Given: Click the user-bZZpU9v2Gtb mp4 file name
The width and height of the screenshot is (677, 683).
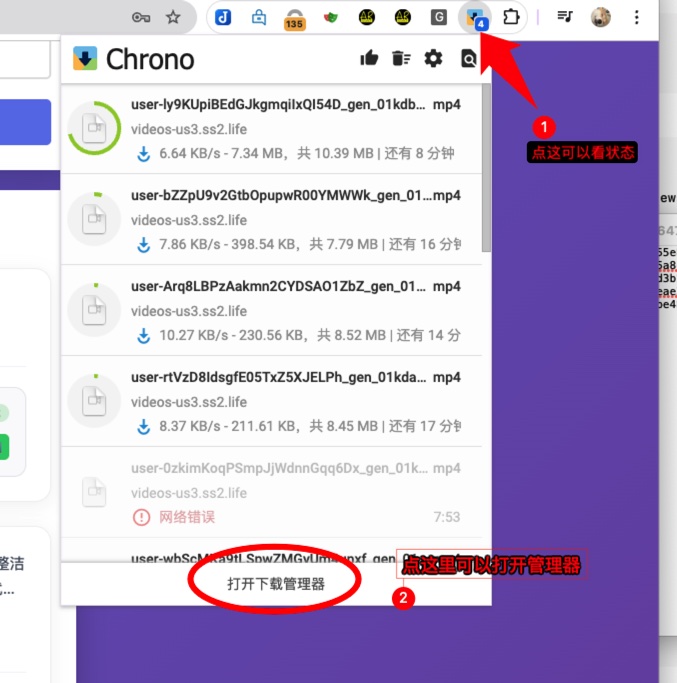Looking at the screenshot, I should click(280, 195).
